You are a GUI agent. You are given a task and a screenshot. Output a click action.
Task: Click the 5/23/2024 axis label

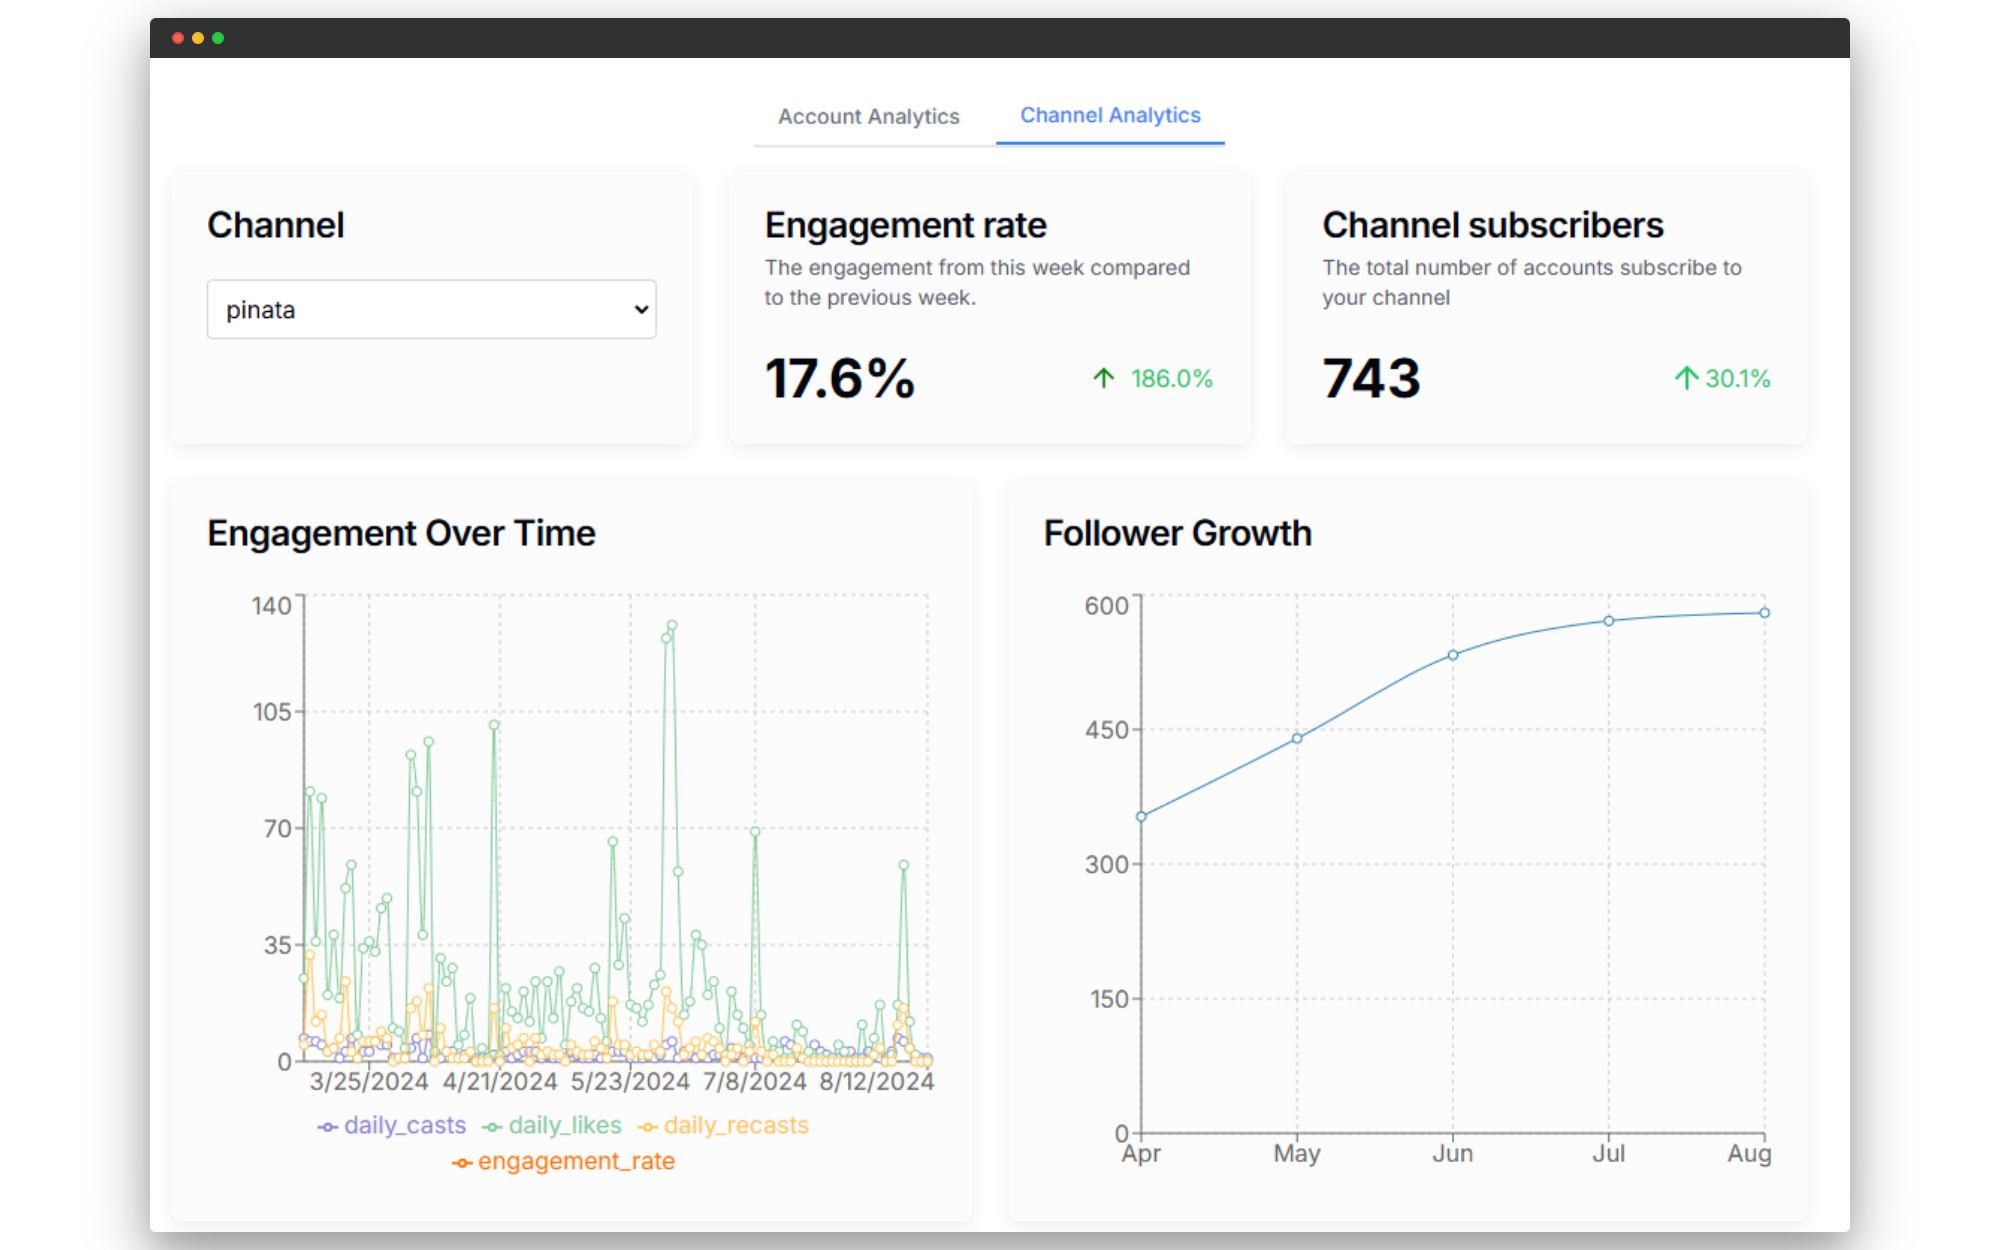tap(630, 1082)
